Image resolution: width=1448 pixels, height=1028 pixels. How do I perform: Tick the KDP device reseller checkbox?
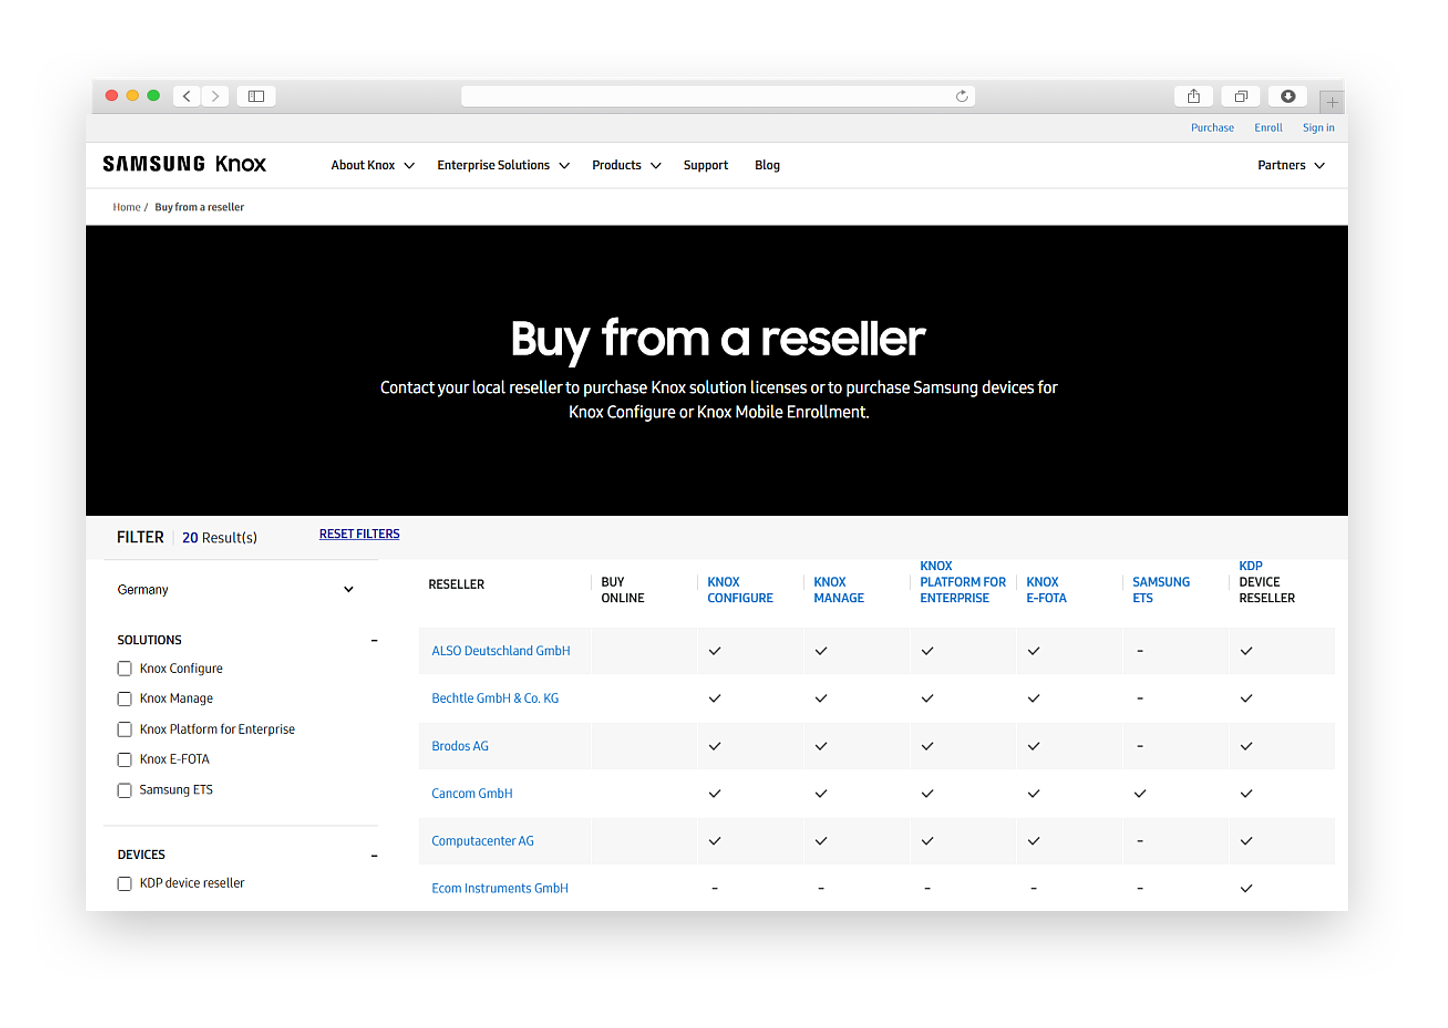[125, 884]
